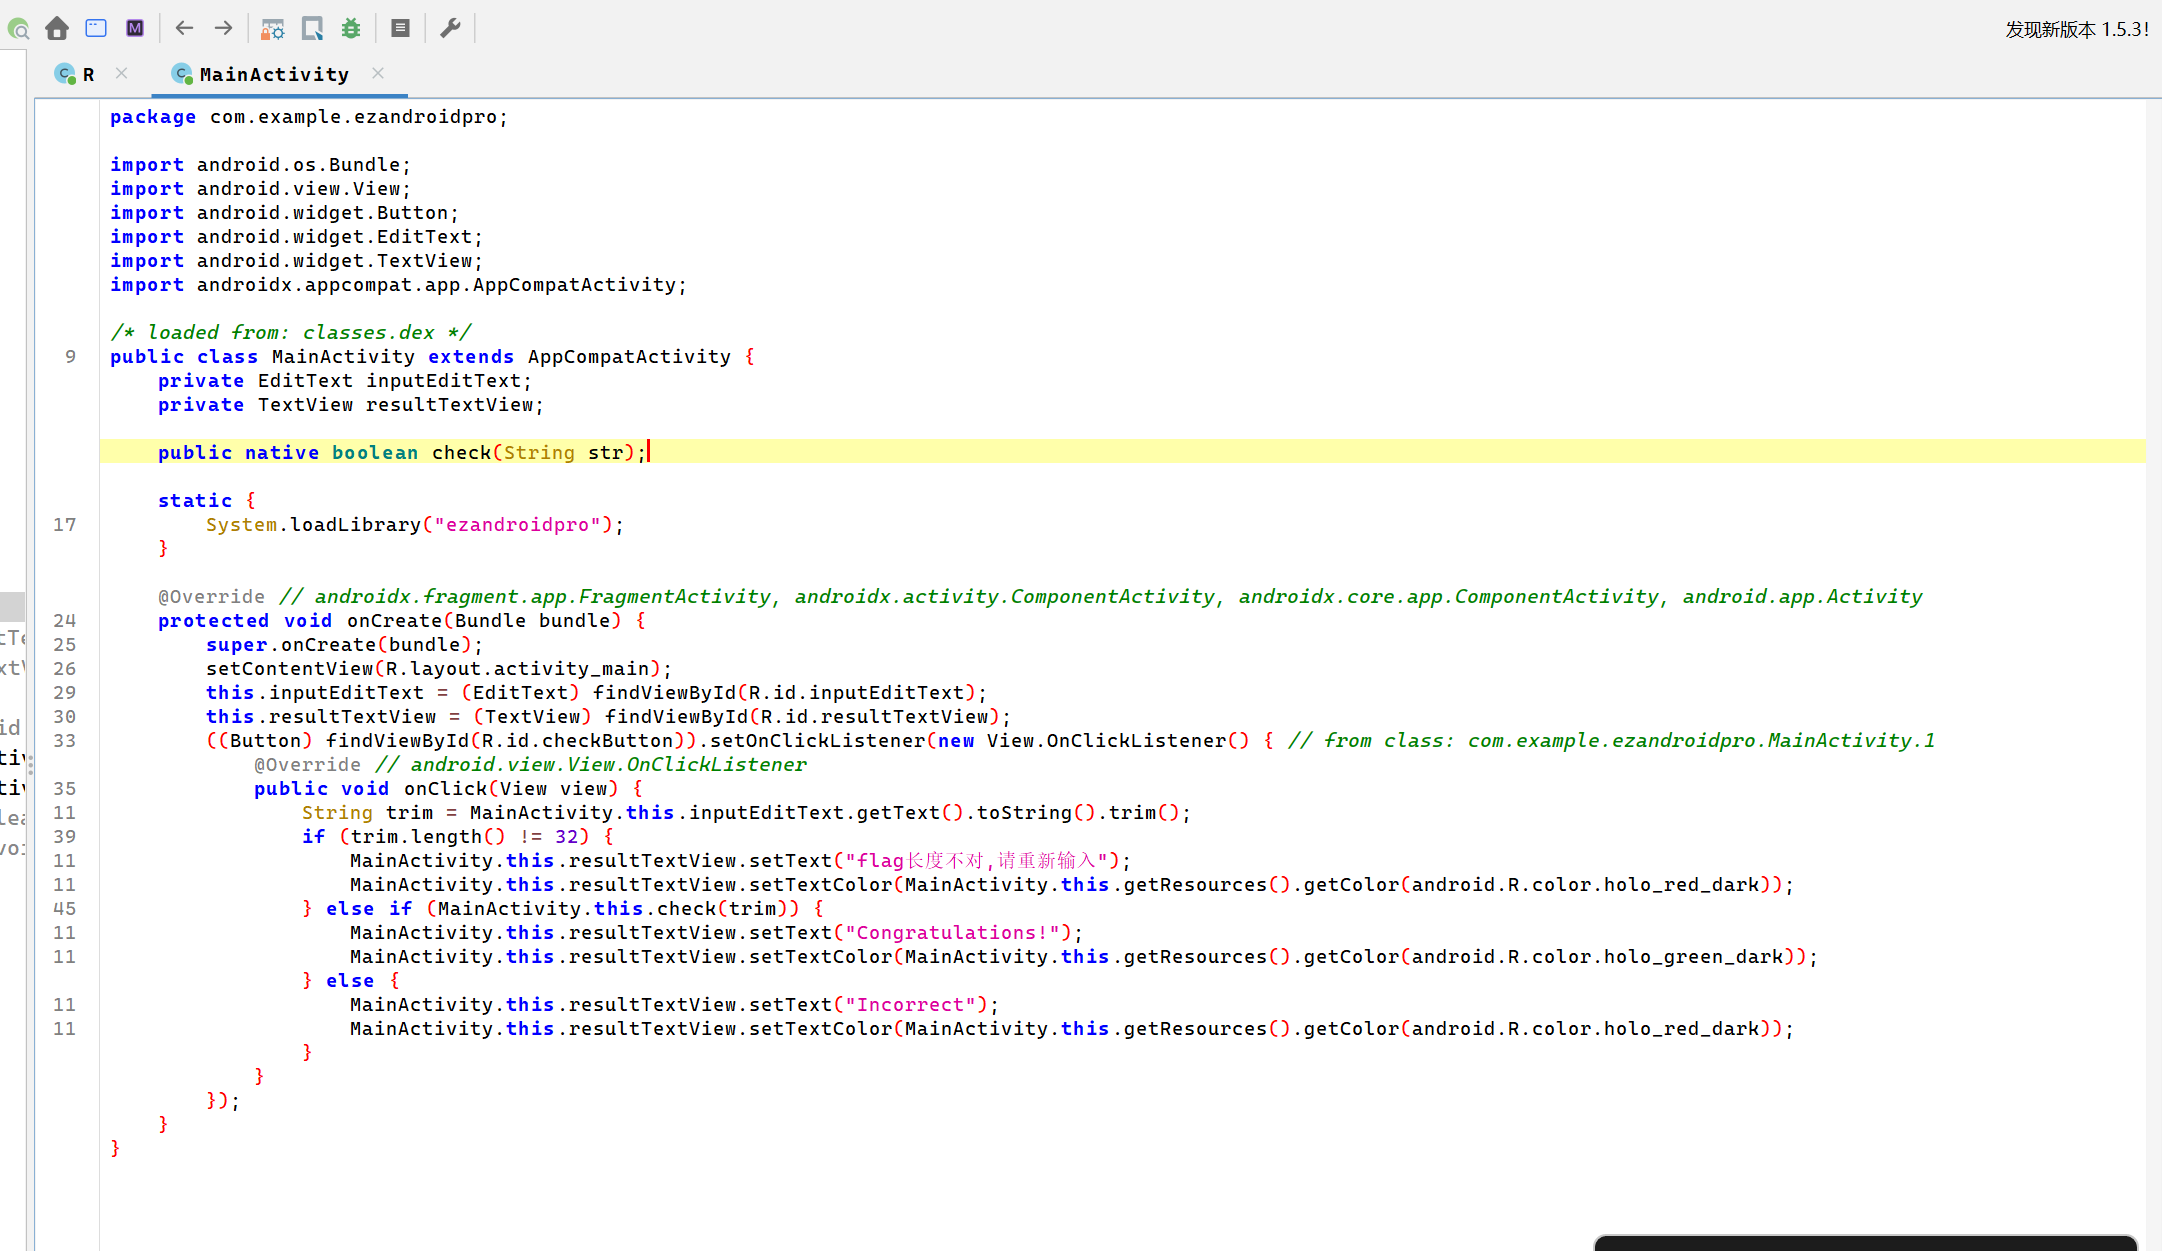2162x1251 pixels.
Task: Close the MainActivity tab
Action: coord(377,73)
